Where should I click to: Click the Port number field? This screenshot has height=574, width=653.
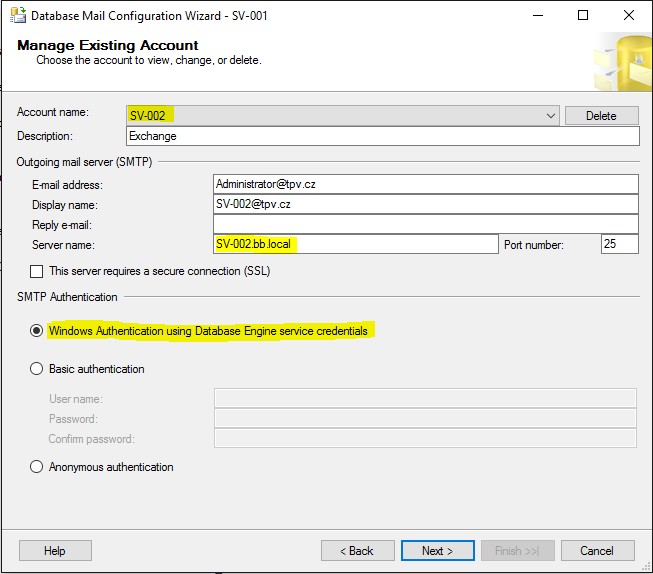(x=619, y=244)
